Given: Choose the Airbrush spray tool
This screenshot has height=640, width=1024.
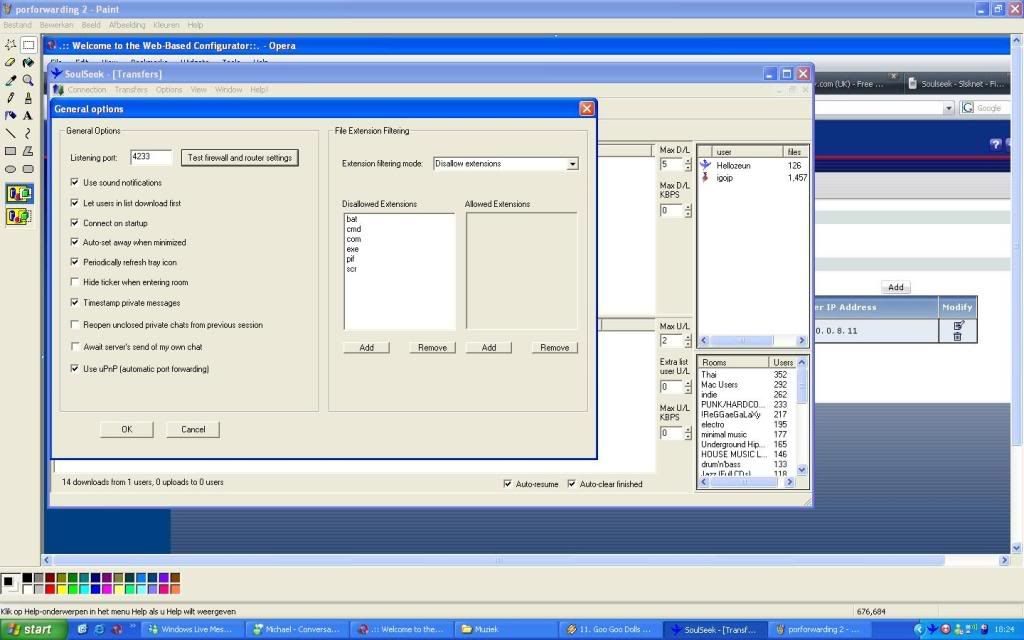Looking at the screenshot, I should (x=10, y=116).
